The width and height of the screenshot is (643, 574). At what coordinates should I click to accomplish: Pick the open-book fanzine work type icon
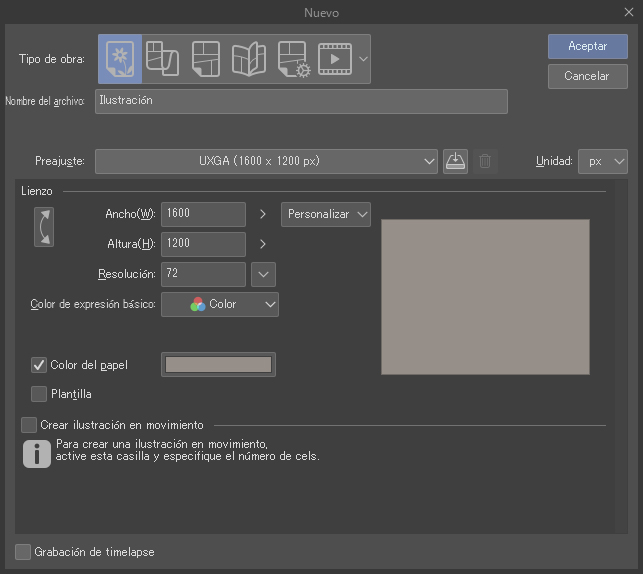[x=248, y=59]
